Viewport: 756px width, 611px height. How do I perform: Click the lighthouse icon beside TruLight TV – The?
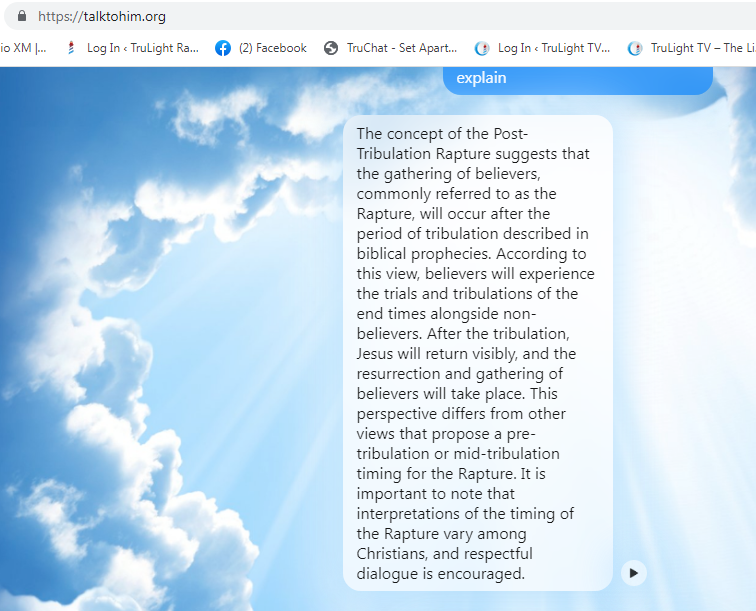[x=634, y=48]
